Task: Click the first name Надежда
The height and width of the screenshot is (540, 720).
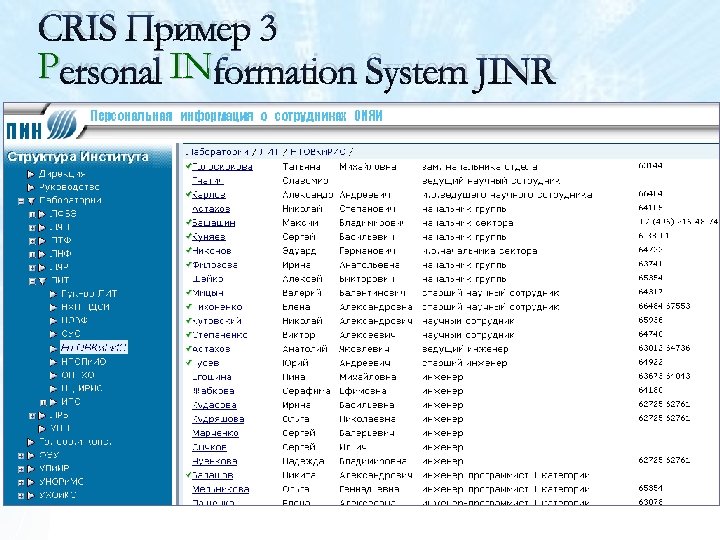Action: [303, 461]
